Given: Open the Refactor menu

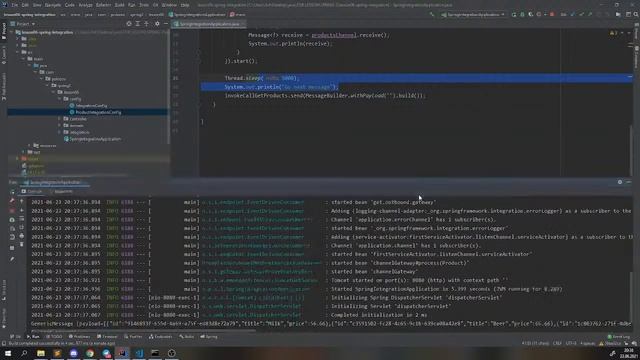Looking at the screenshot, I should coord(103,5).
